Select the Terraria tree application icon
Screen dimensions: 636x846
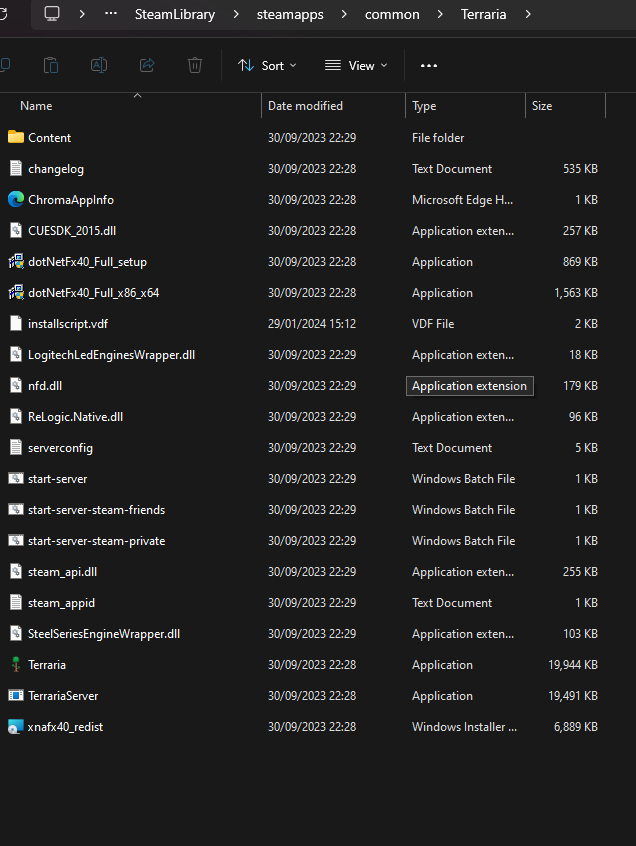(16, 664)
